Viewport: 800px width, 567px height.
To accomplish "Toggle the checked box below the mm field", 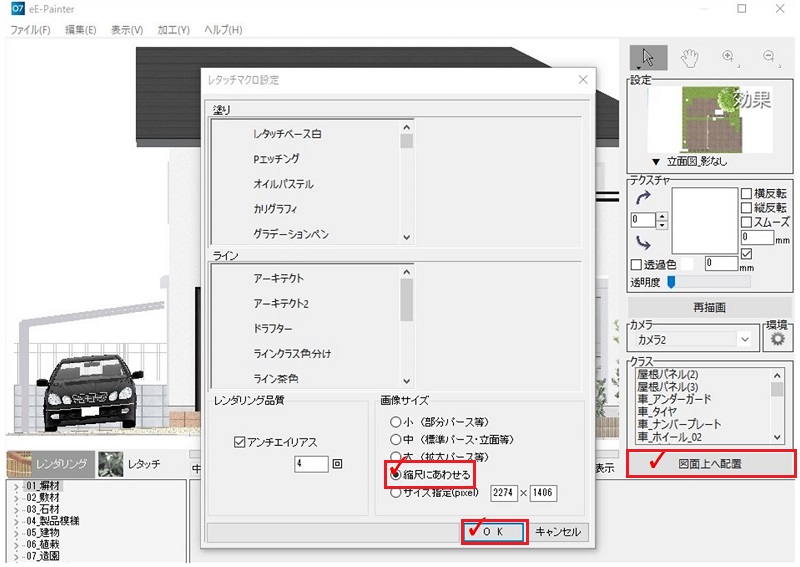I will (x=746, y=254).
